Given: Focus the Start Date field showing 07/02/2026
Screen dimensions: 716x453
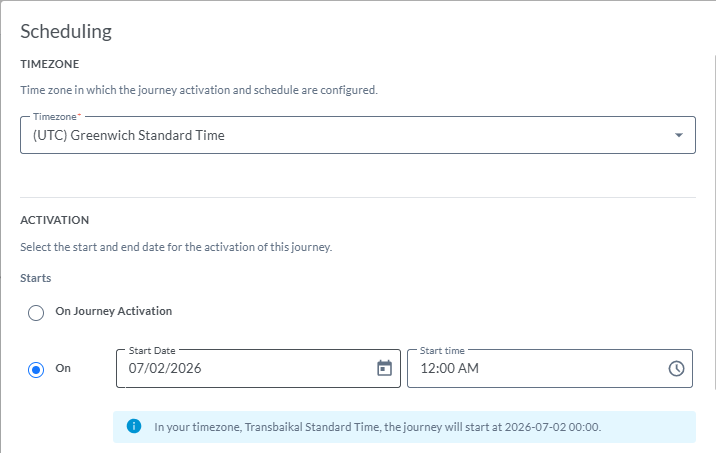Looking at the screenshot, I should [x=258, y=369].
